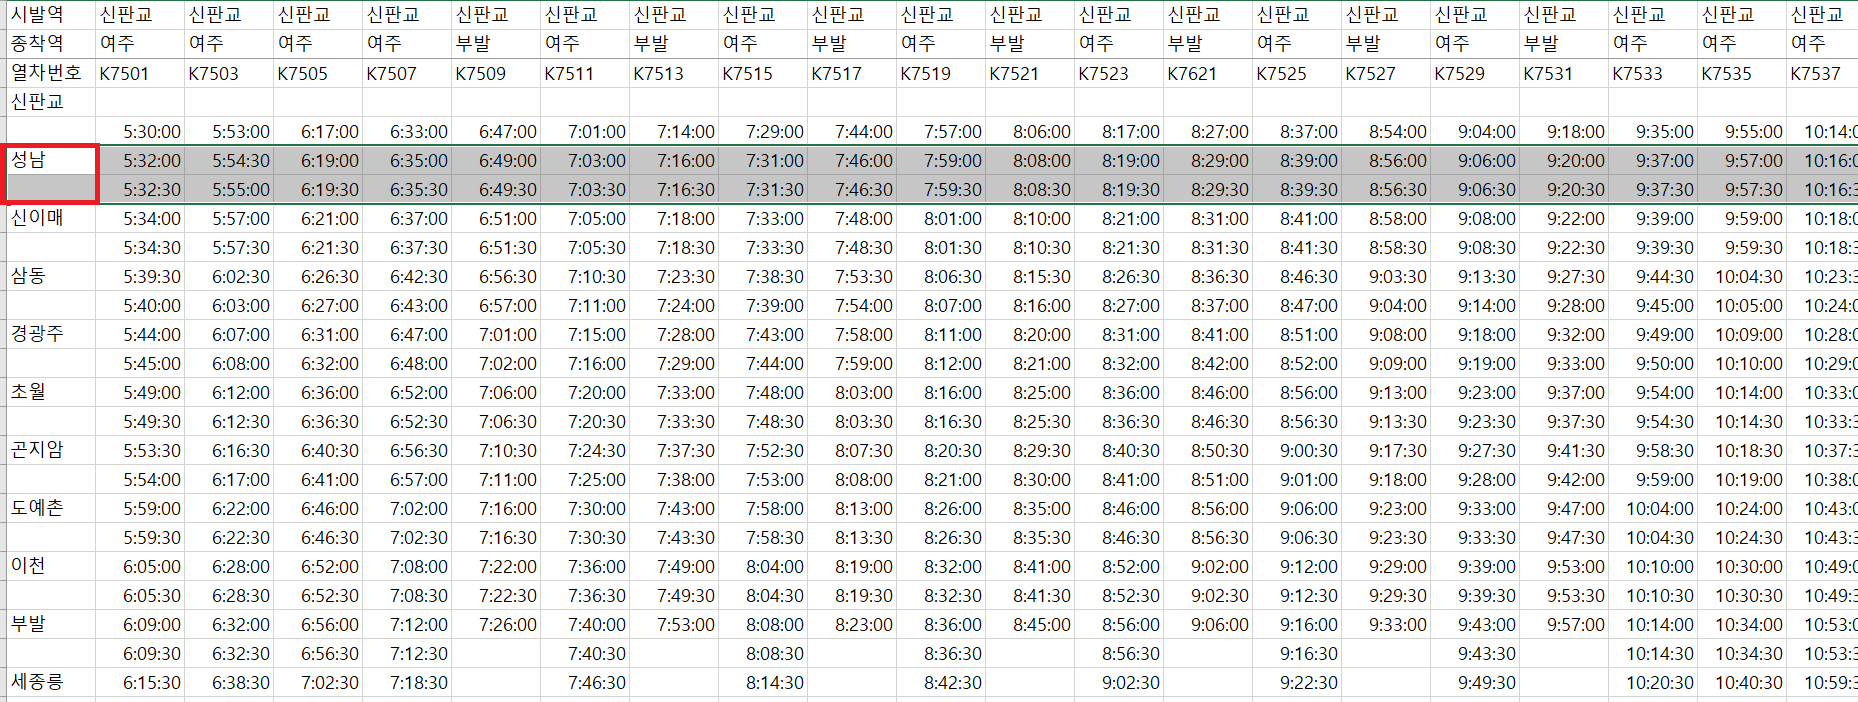
Task: Select the 10:40:30 cell under K7535
Action: tap(1742, 682)
